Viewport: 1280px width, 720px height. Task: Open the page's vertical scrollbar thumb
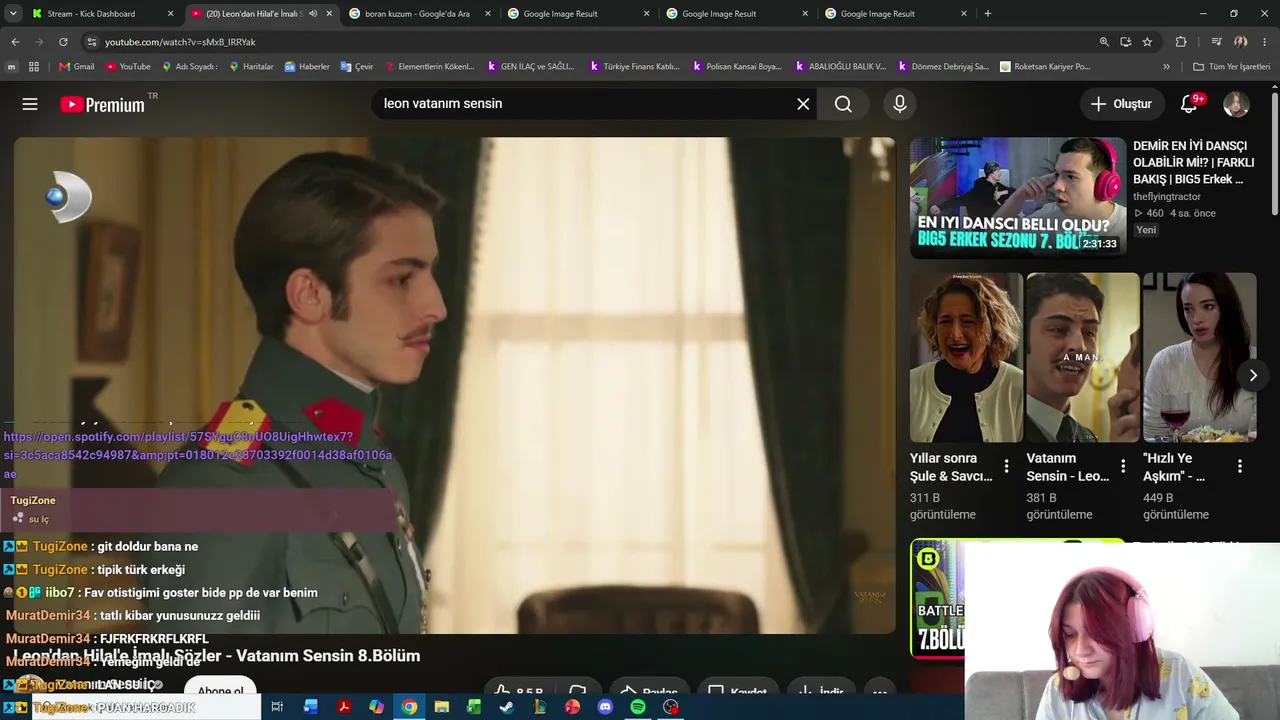coord(1275,152)
